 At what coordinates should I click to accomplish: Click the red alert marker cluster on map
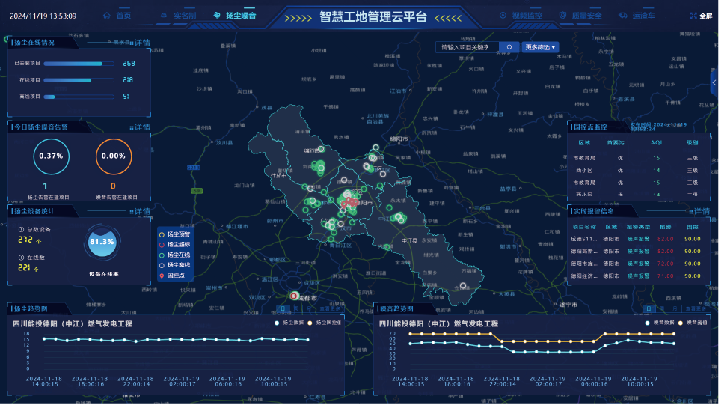click(351, 200)
